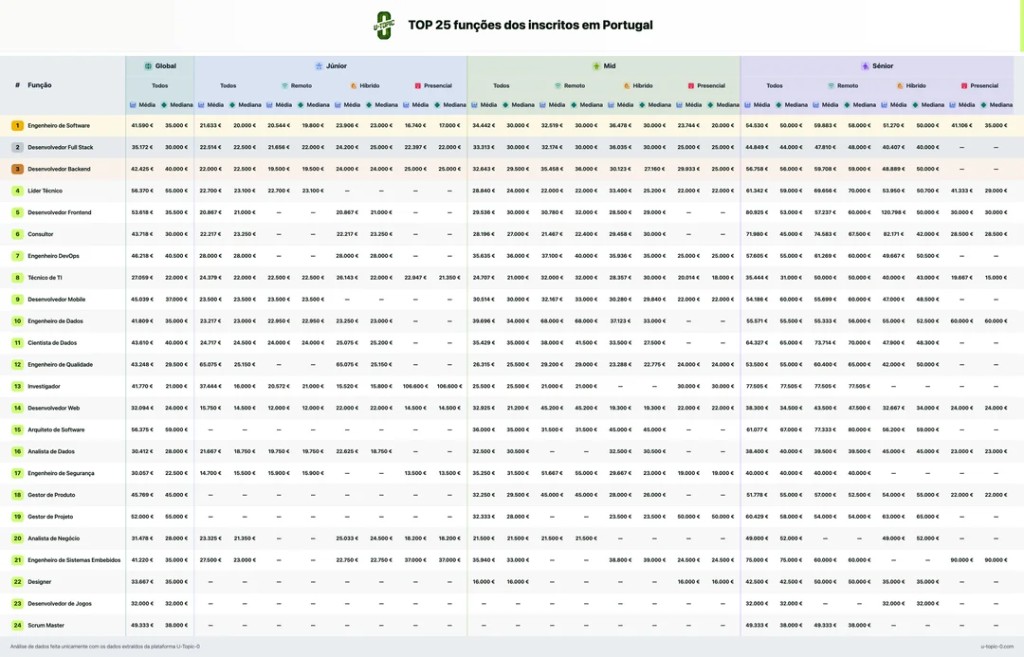Click the Mediana icon in the Global column
1024x657 pixels.
pyautogui.click(x=164, y=104)
